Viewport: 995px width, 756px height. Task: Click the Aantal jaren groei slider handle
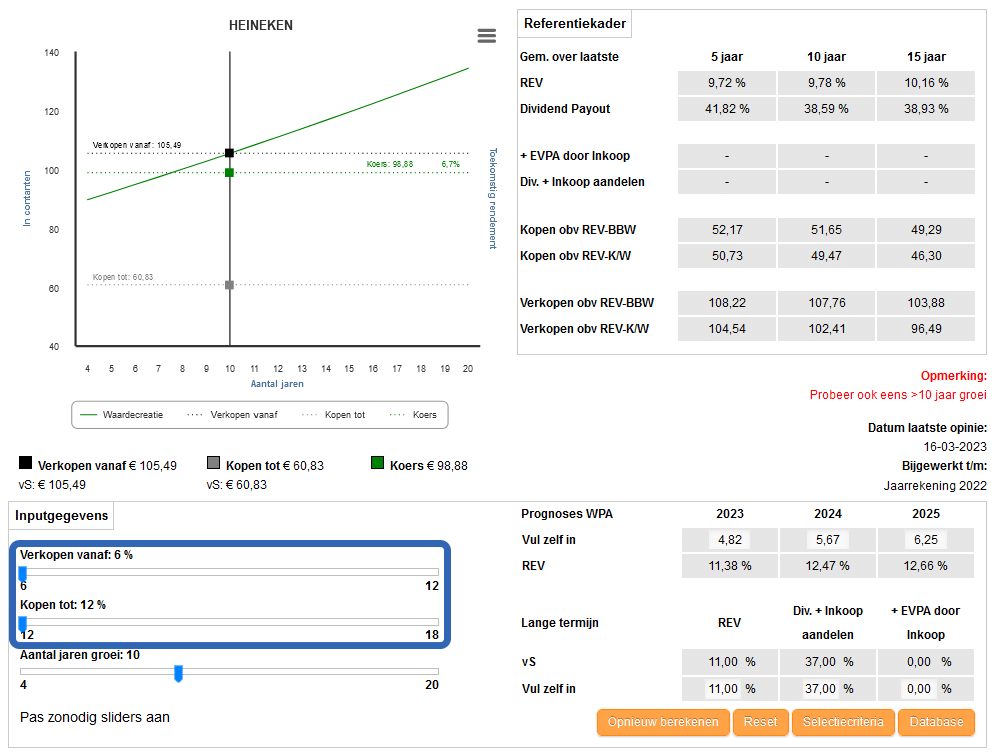pyautogui.click(x=178, y=673)
